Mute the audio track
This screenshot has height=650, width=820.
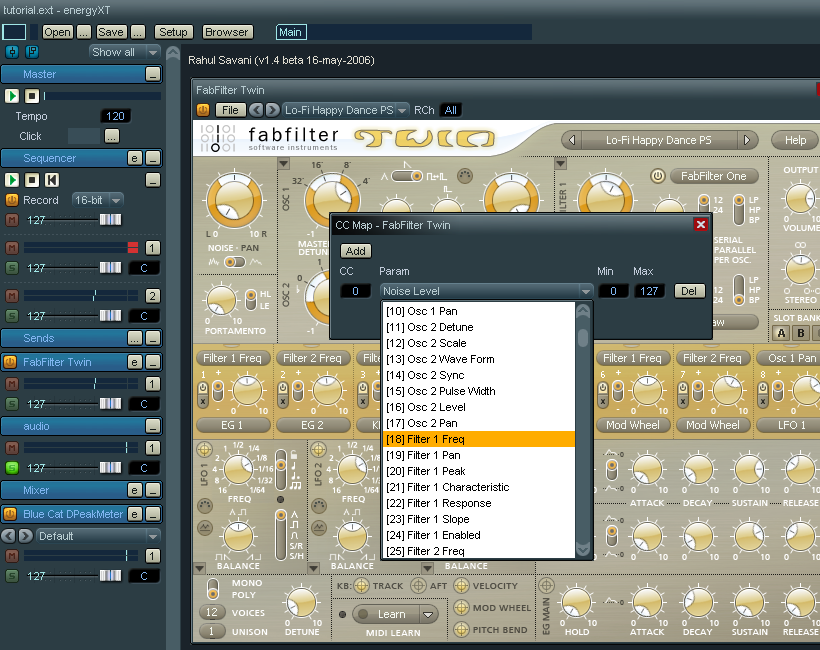(12, 448)
